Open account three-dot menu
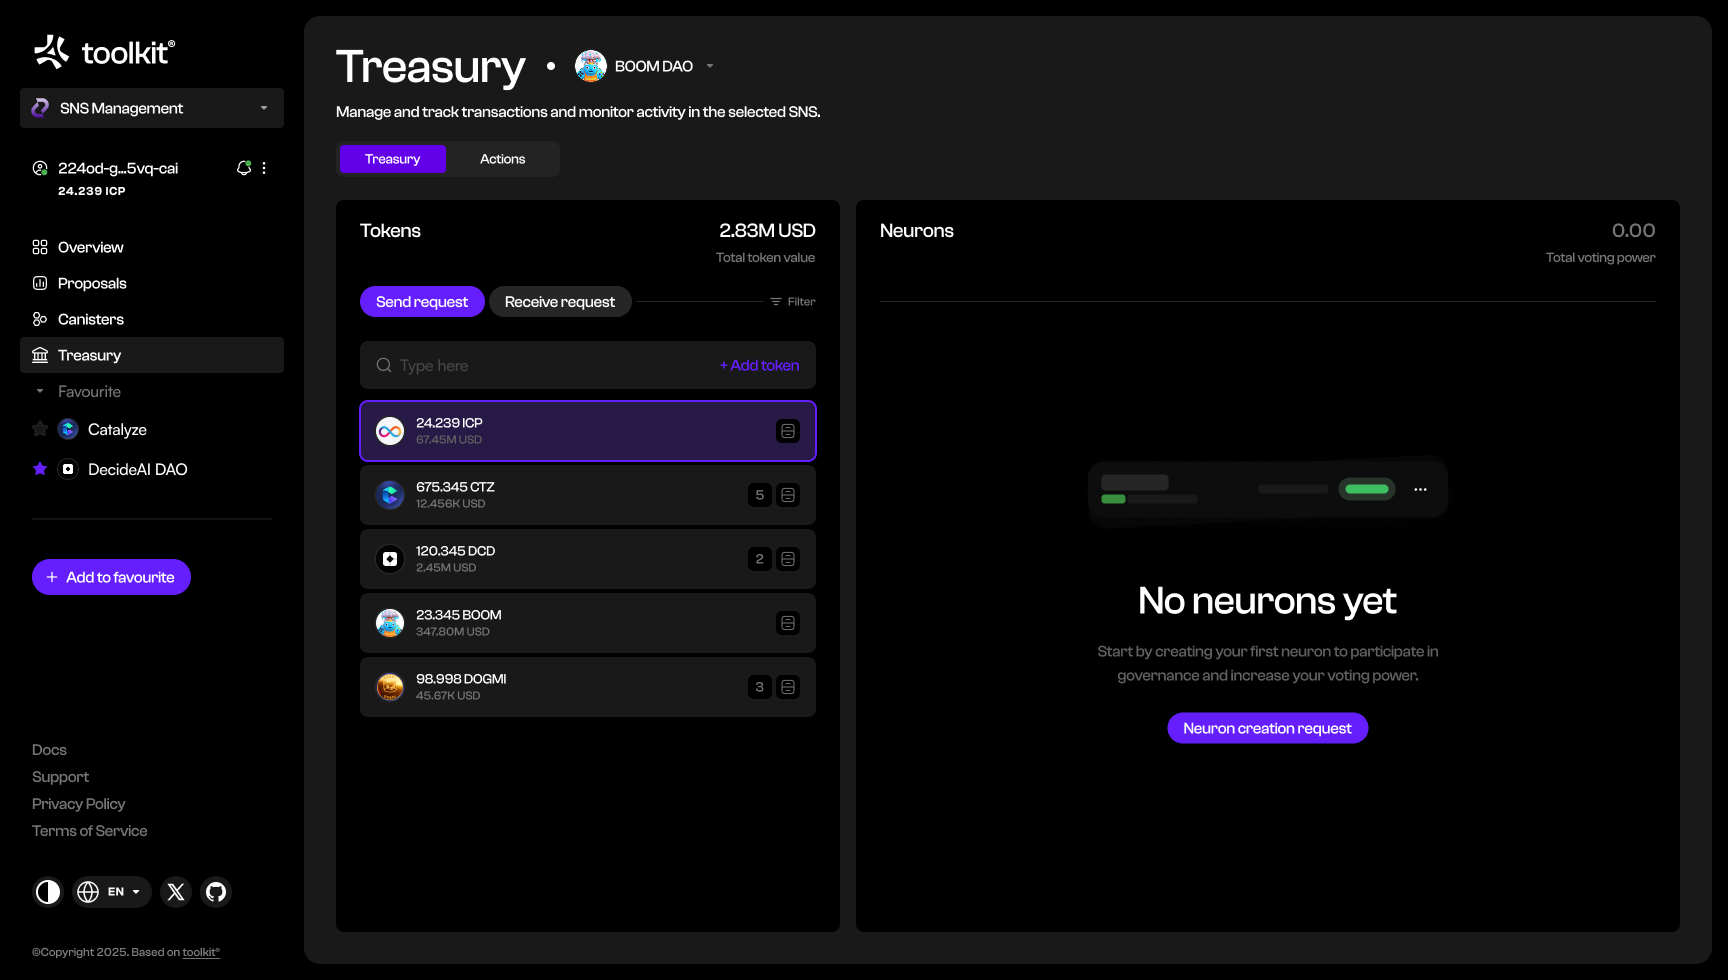Viewport: 1728px width, 980px height. point(264,168)
